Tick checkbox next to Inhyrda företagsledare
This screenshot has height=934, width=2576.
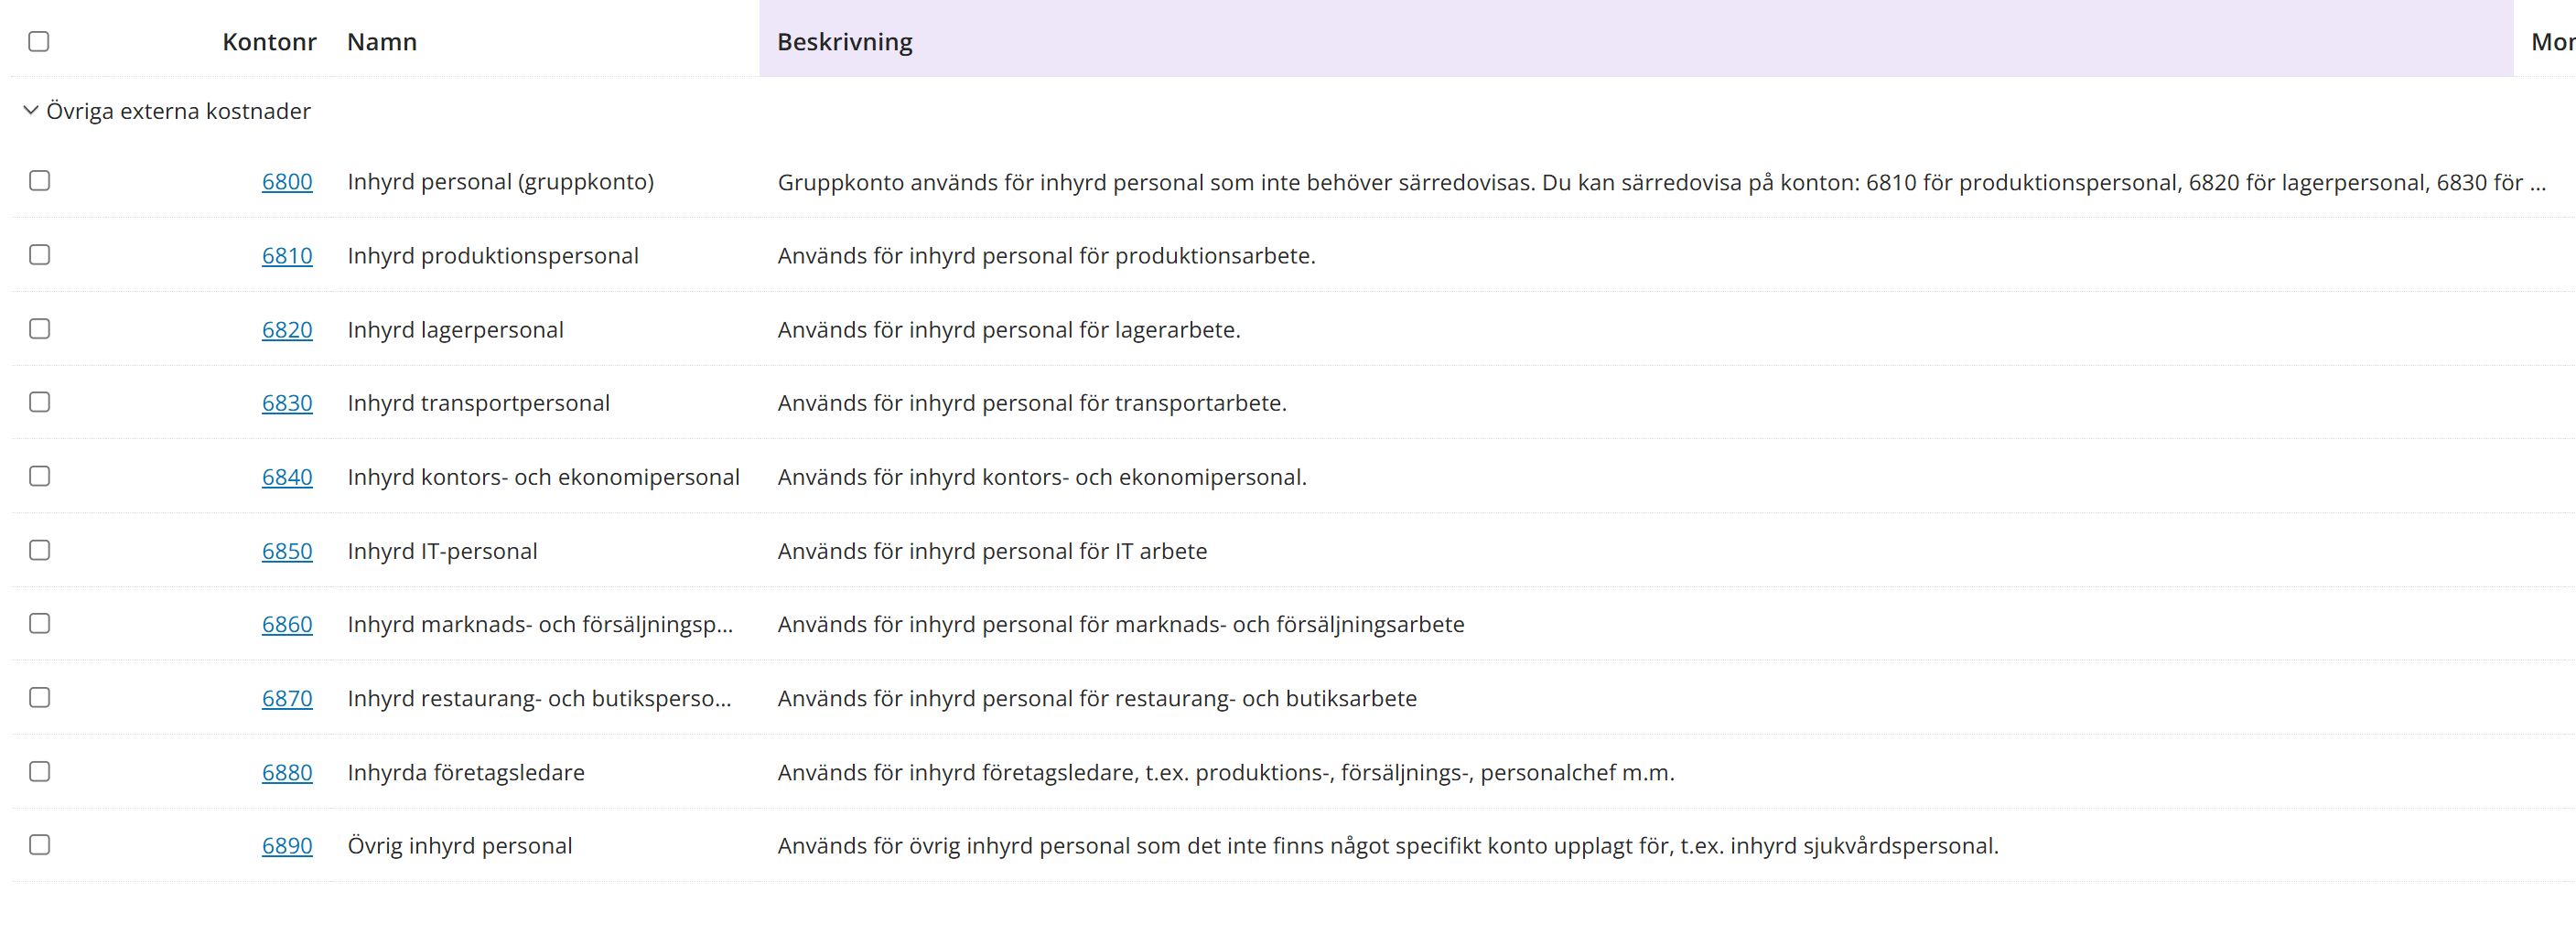click(40, 771)
